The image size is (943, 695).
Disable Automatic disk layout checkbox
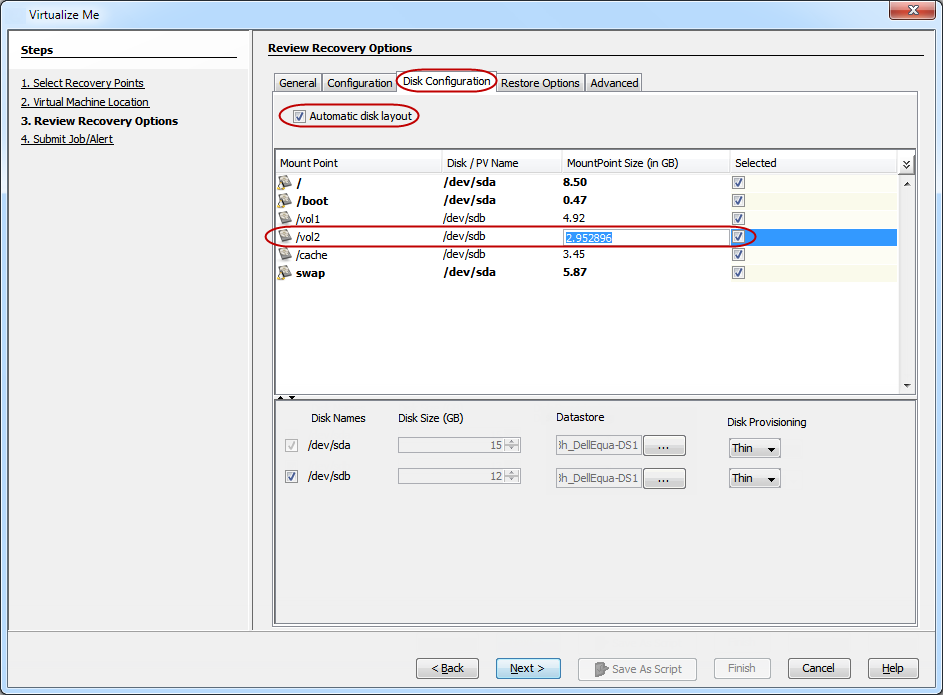[300, 117]
